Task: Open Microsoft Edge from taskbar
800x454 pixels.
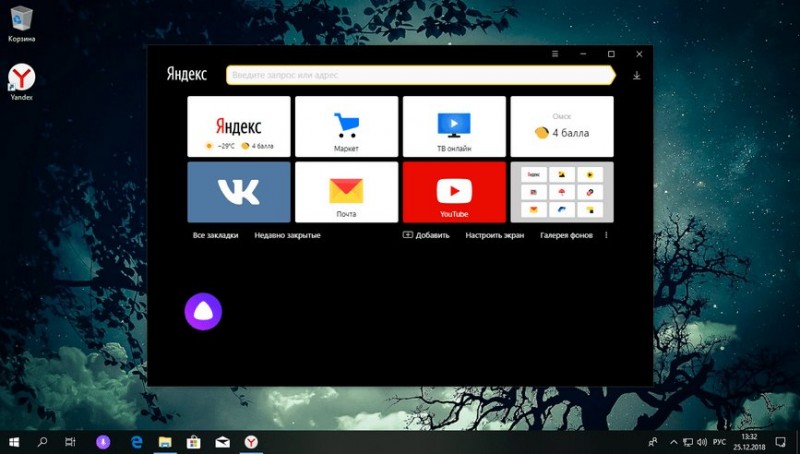Action: 137,442
